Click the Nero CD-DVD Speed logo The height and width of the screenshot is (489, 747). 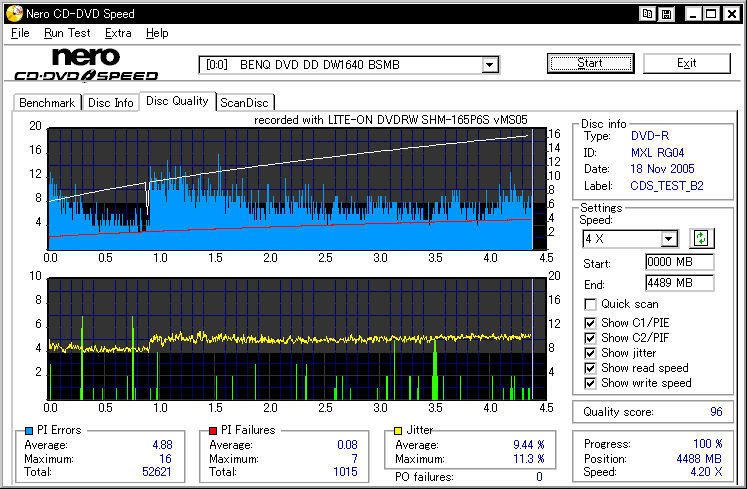[86, 64]
